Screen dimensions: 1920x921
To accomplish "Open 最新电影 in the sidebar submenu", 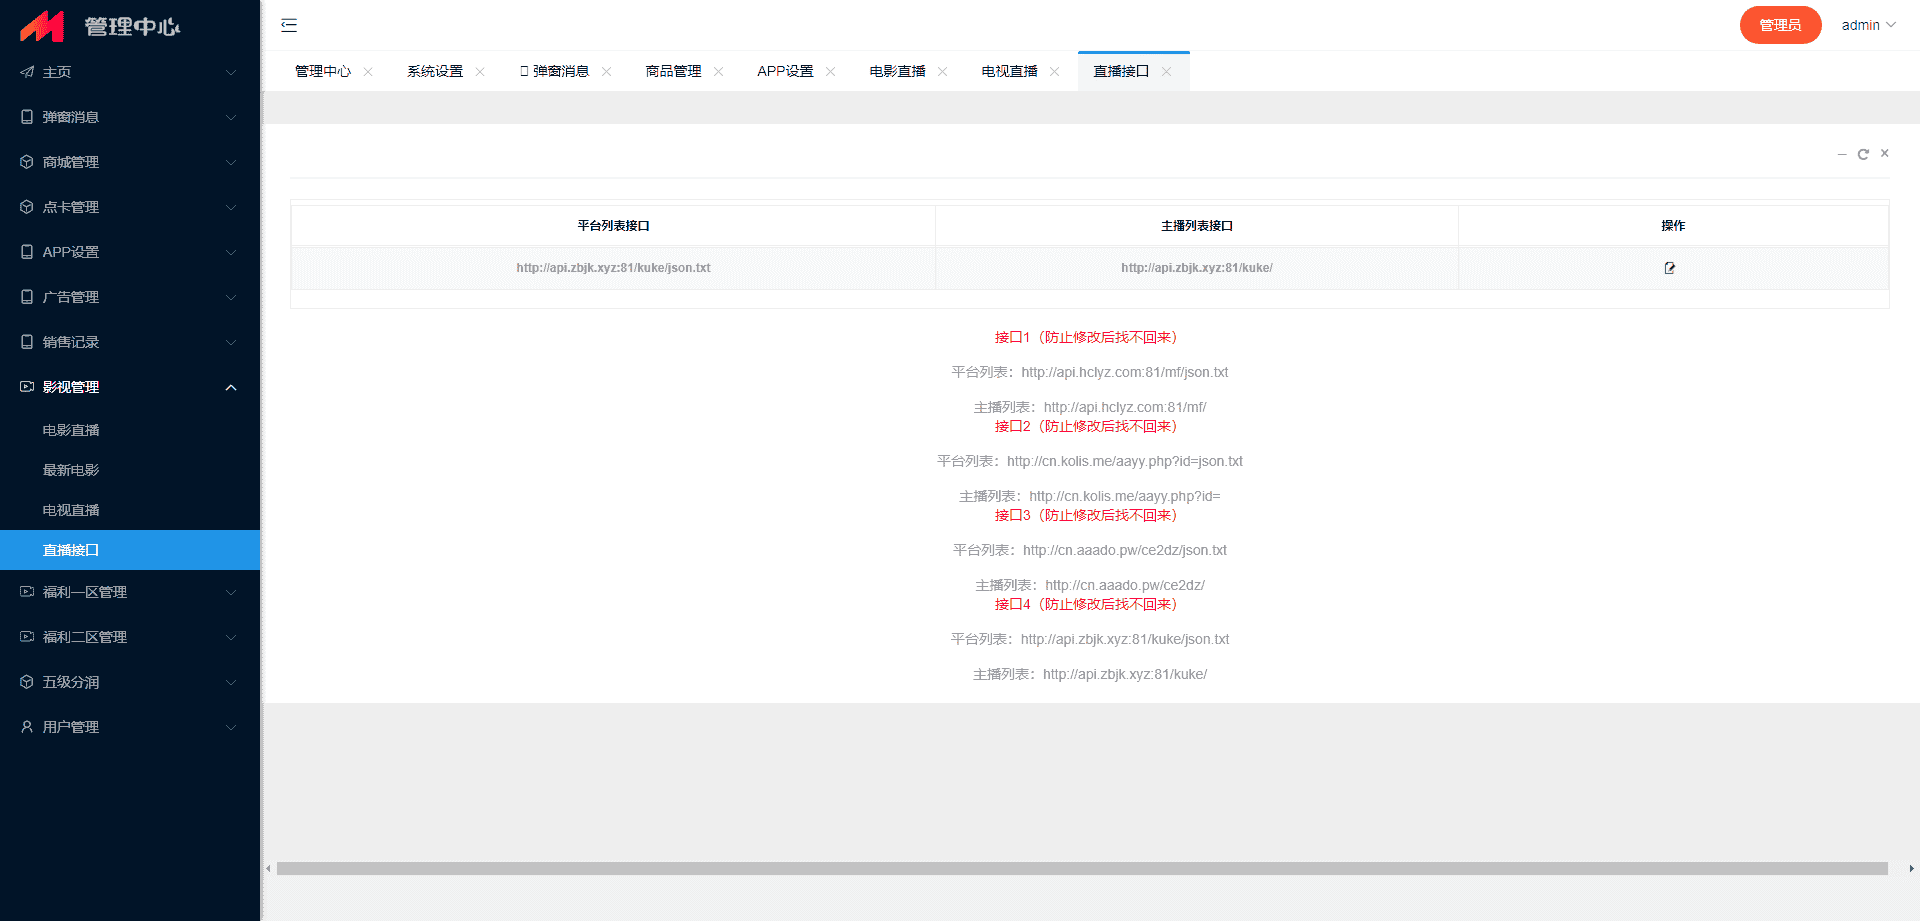I will pyautogui.click(x=71, y=470).
